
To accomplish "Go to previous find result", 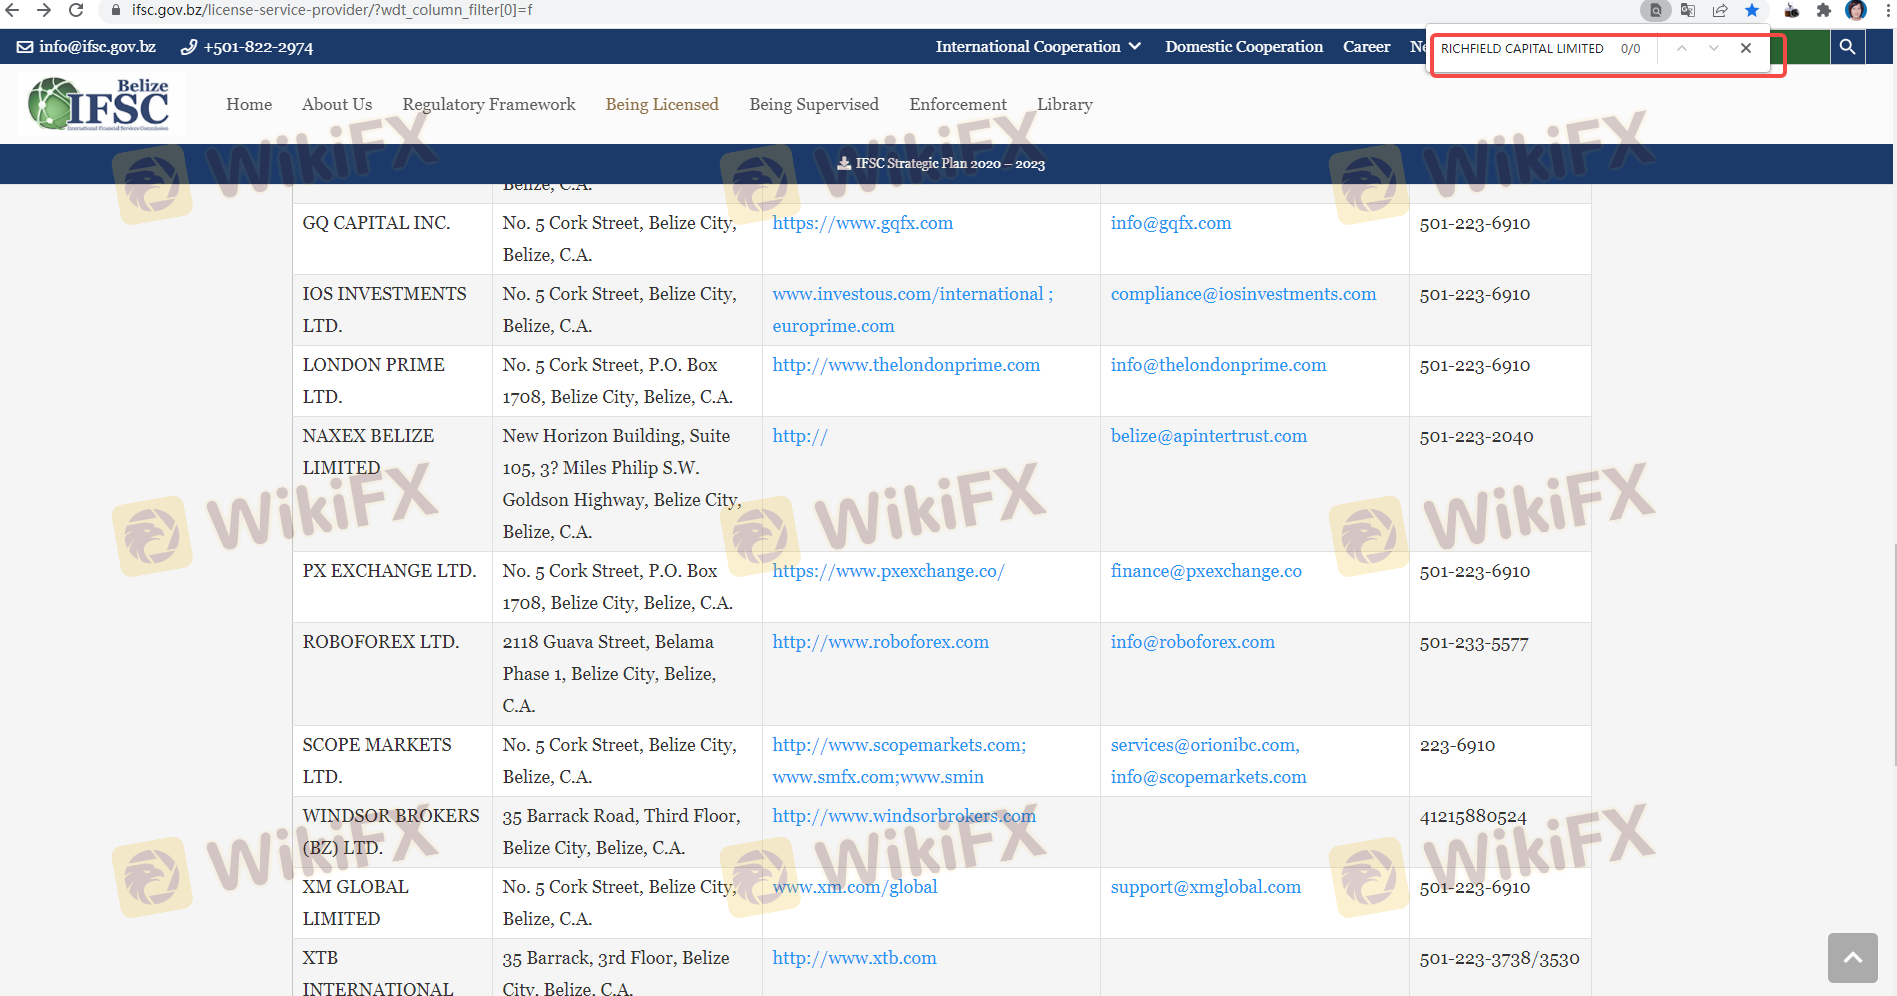I will coord(1682,48).
